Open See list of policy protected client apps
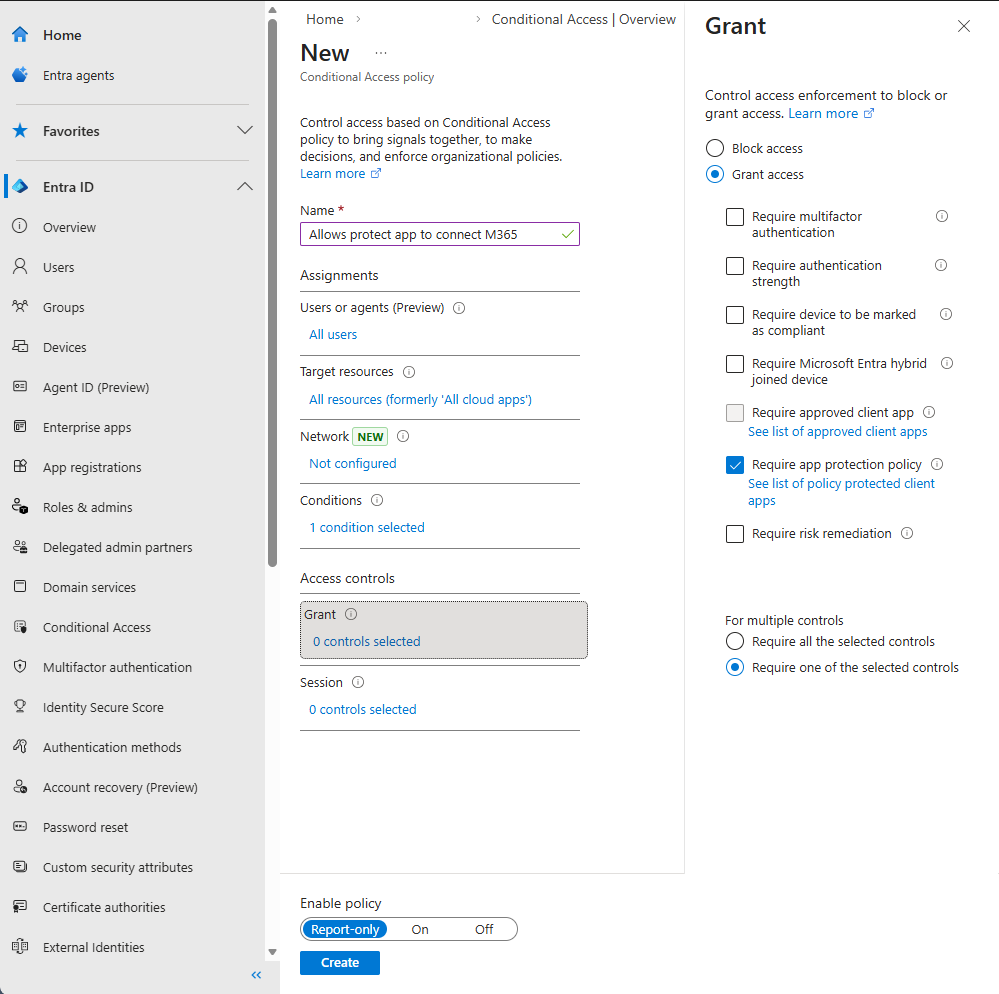The height and width of the screenshot is (994, 999). point(841,492)
